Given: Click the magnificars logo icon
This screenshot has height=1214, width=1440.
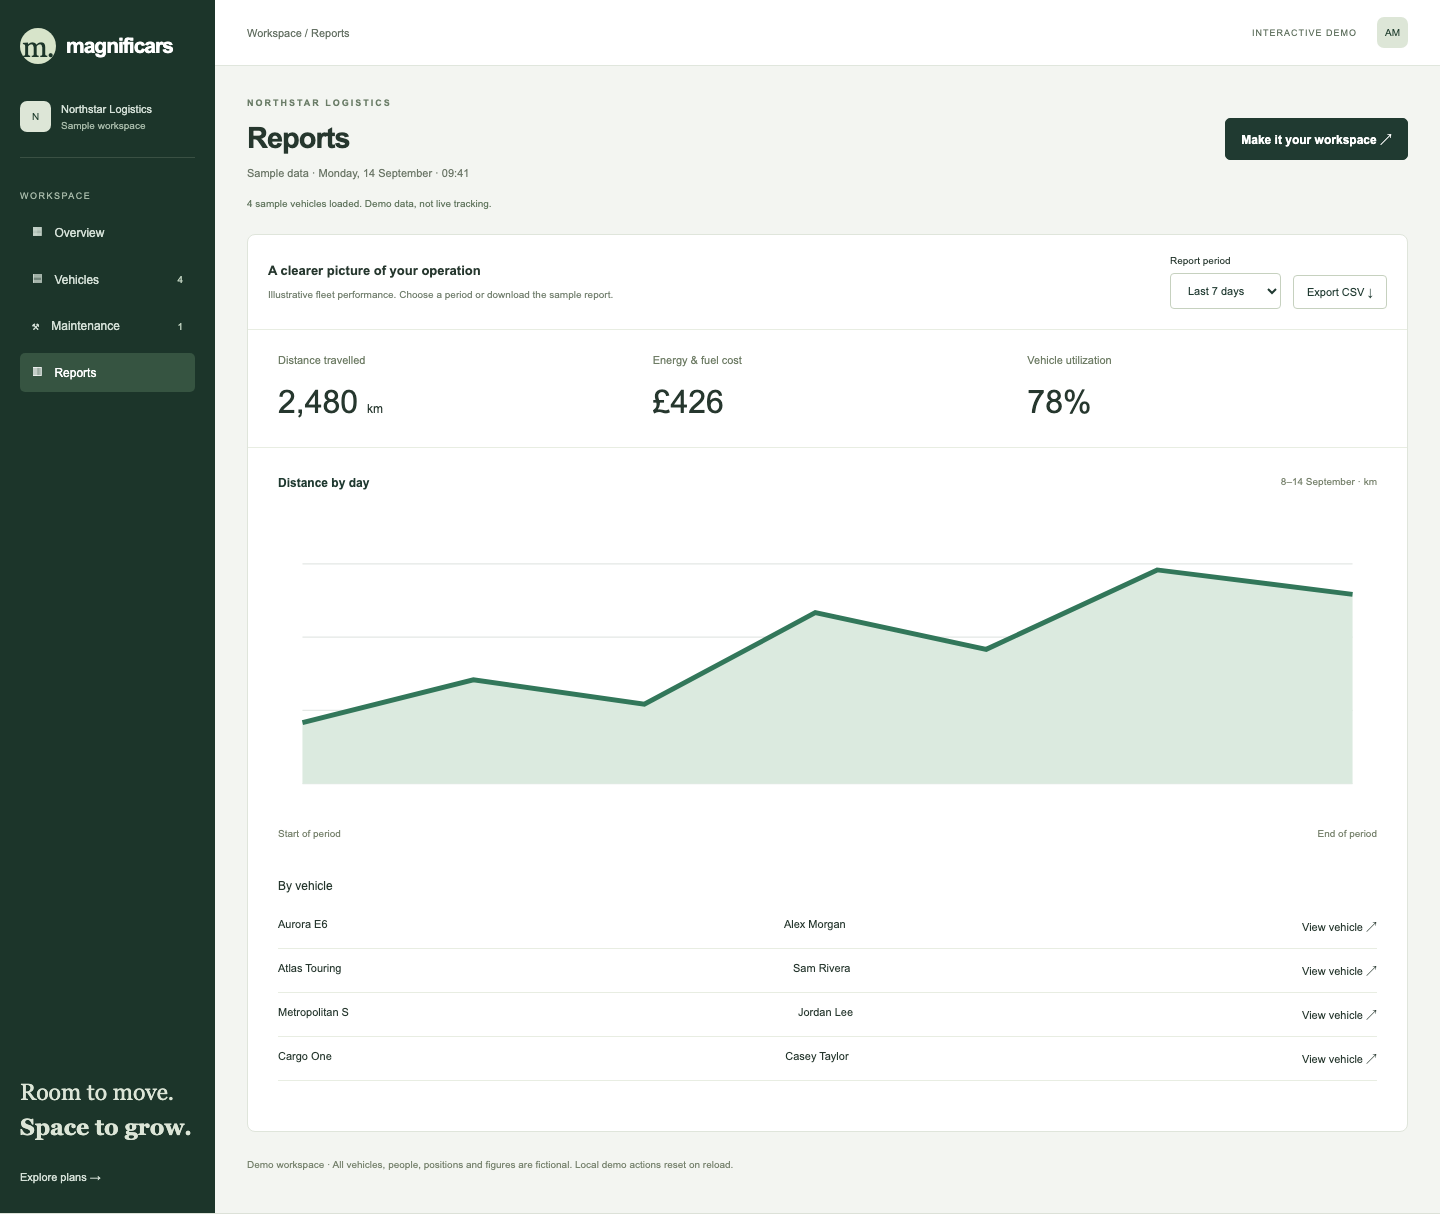Looking at the screenshot, I should click(38, 46).
